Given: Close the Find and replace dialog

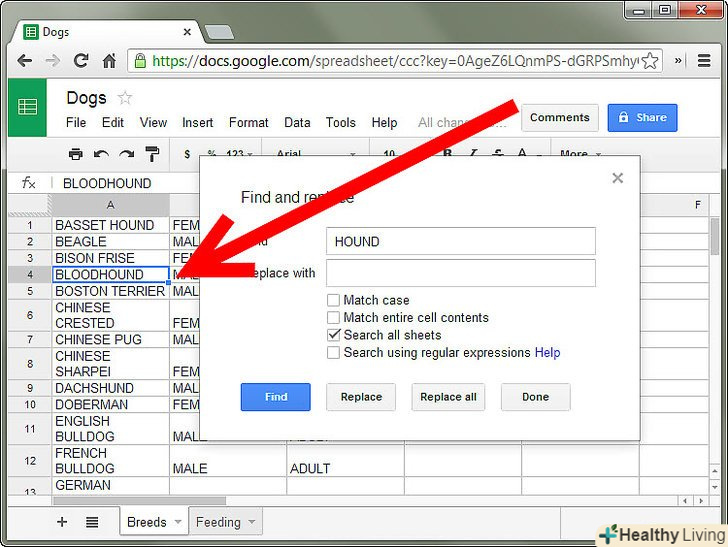Looking at the screenshot, I should (x=618, y=178).
